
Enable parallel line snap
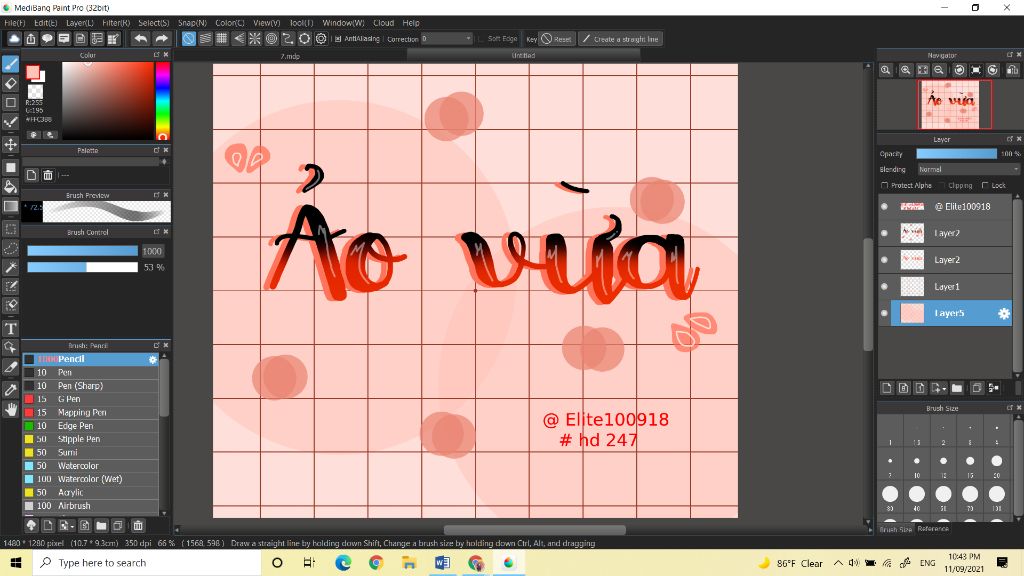[x=205, y=39]
